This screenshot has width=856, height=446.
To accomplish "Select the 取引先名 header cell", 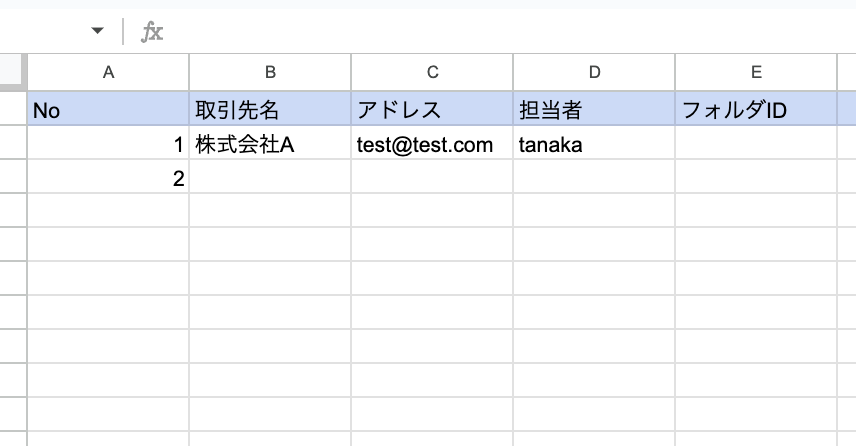I will (x=270, y=110).
